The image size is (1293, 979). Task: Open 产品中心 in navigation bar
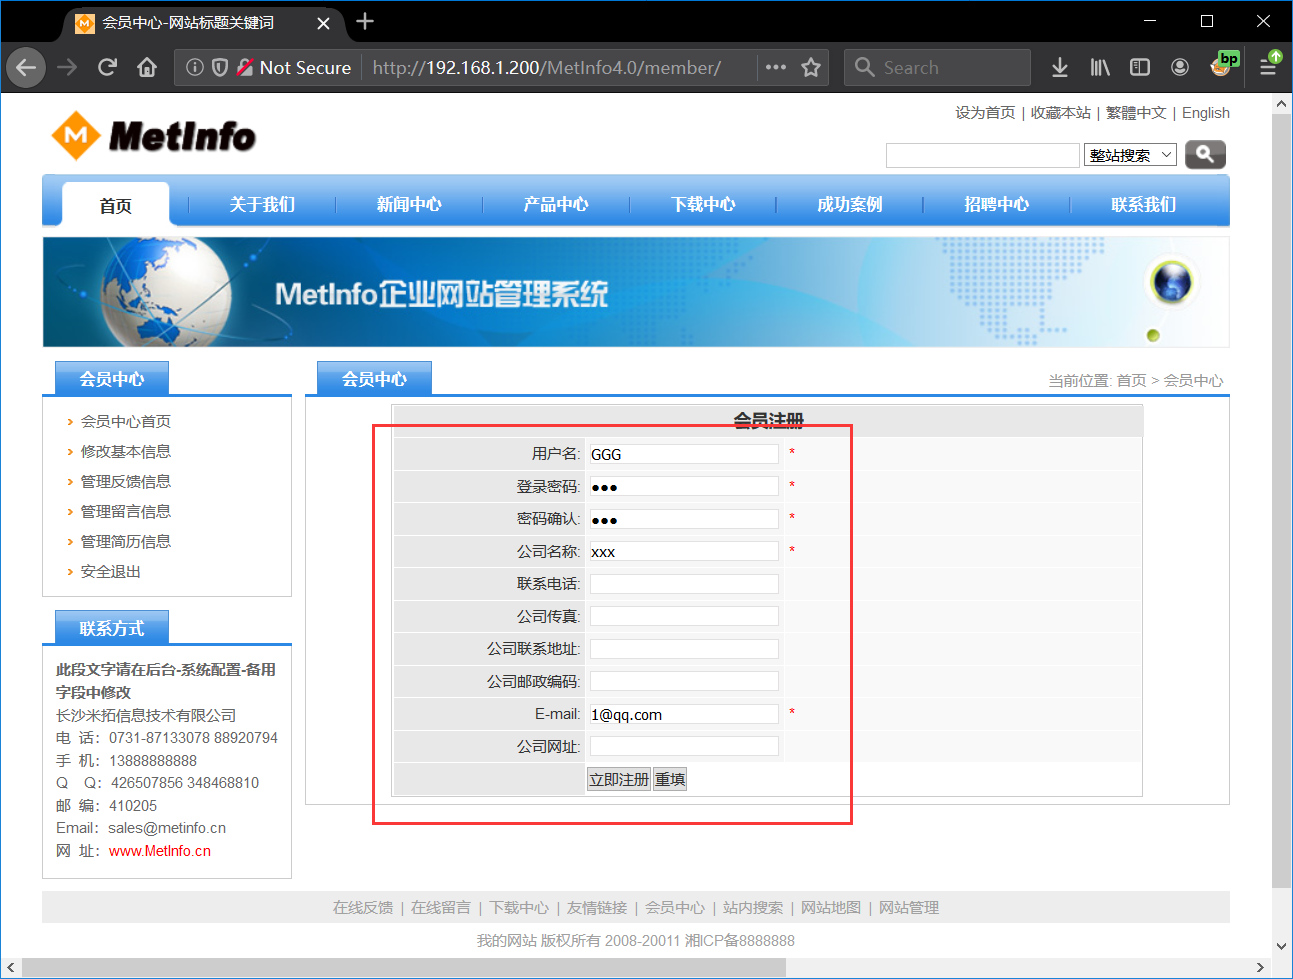click(x=556, y=205)
